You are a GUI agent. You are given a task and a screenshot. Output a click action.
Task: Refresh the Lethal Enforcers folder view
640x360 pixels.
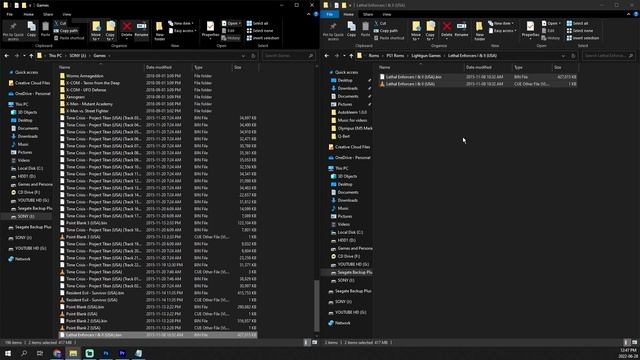point(573,56)
